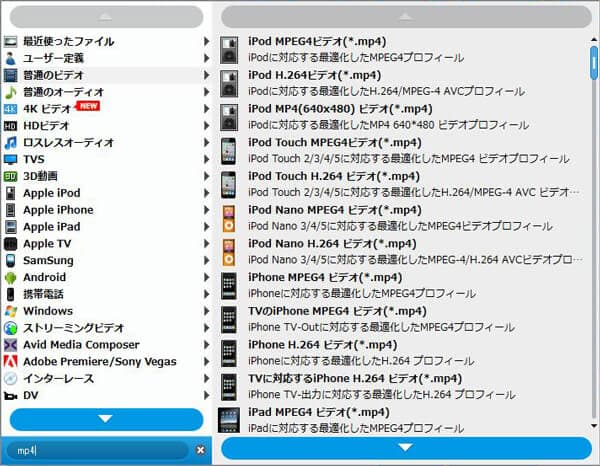Click the Apple iPod device icon
600x466 pixels.
pos(10,193)
